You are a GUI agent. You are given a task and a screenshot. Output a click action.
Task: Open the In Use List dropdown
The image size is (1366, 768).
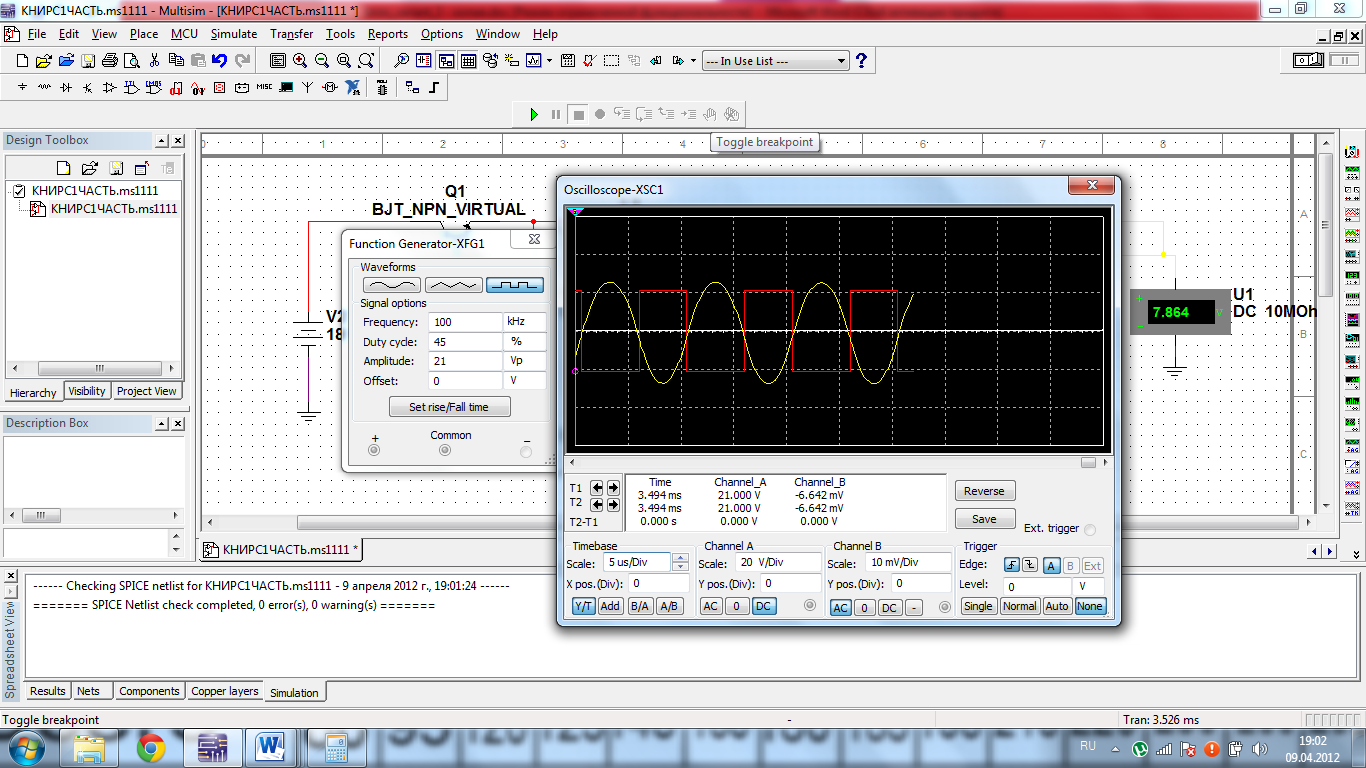[842, 61]
